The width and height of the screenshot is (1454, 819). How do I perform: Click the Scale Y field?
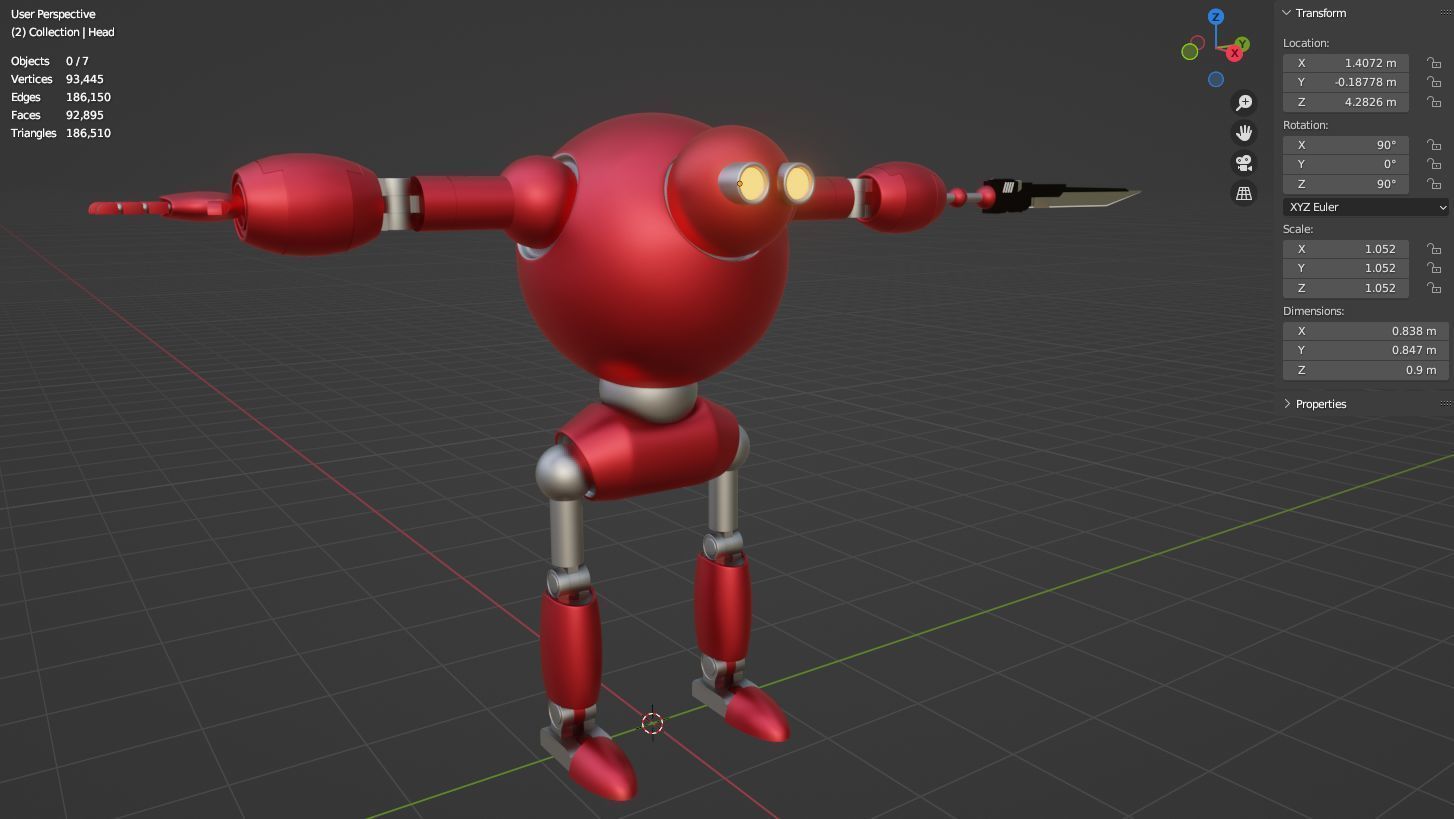tap(1346, 268)
